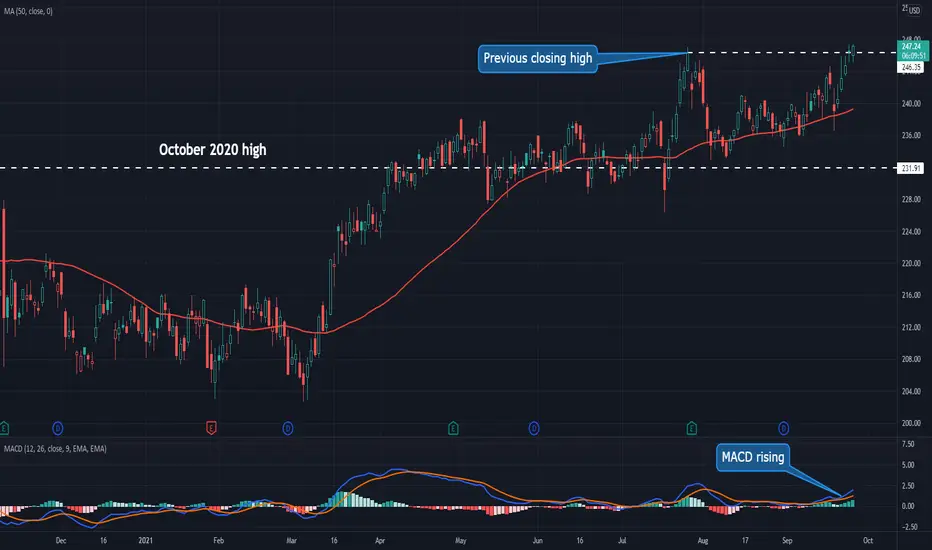Click the 2021 label on time axis
Image resolution: width=932 pixels, height=550 pixels.
click(x=145, y=540)
